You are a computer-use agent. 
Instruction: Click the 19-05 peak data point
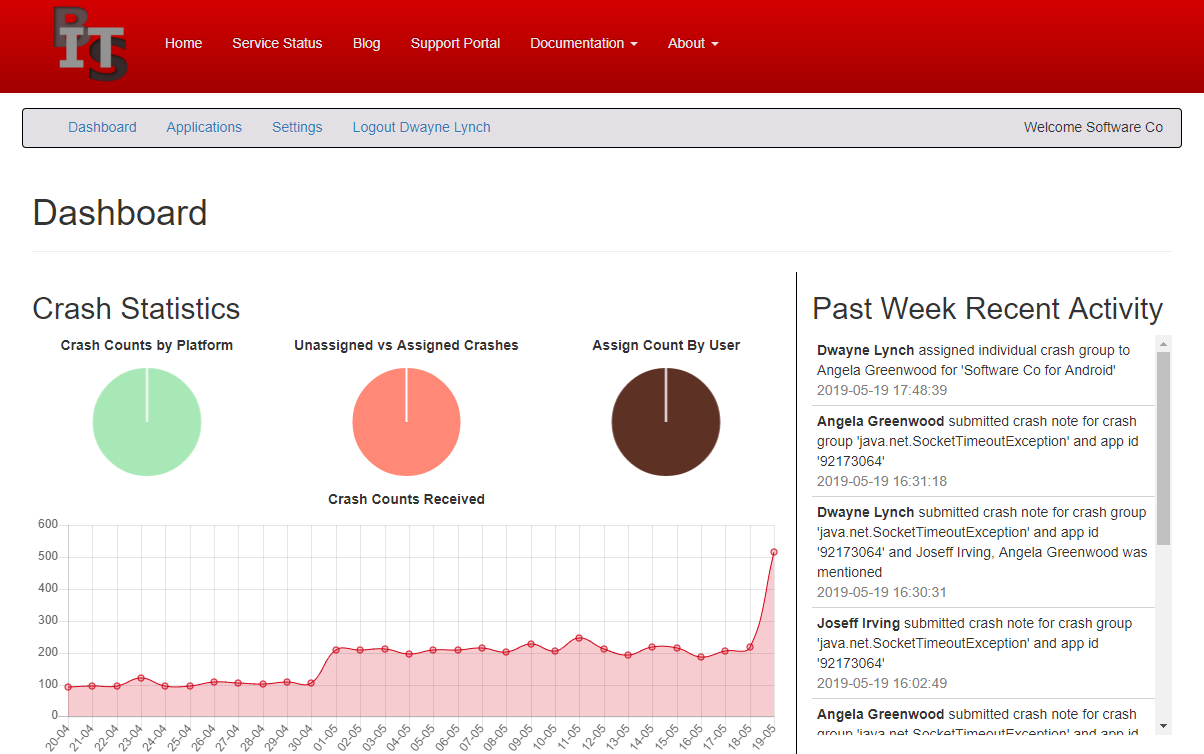(773, 552)
